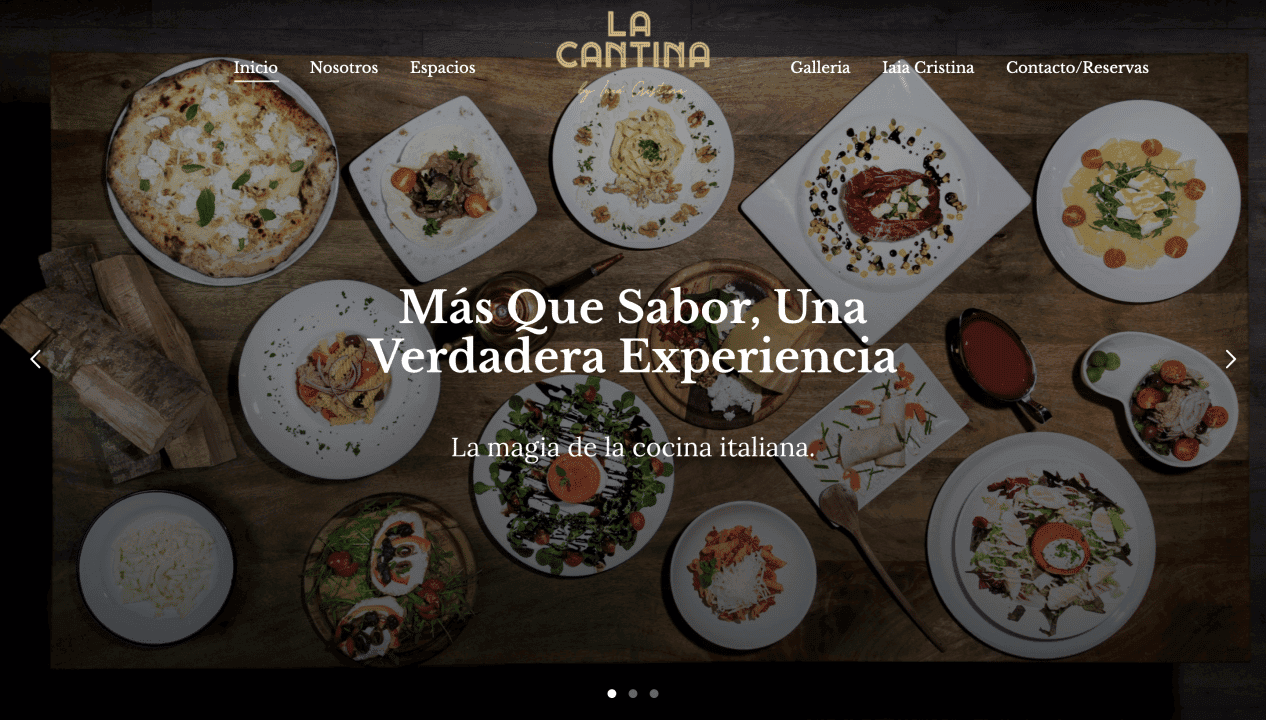Image resolution: width=1266 pixels, height=720 pixels.
Task: Click 'La magia de la cocina italiana' subtitle
Action: 632,447
